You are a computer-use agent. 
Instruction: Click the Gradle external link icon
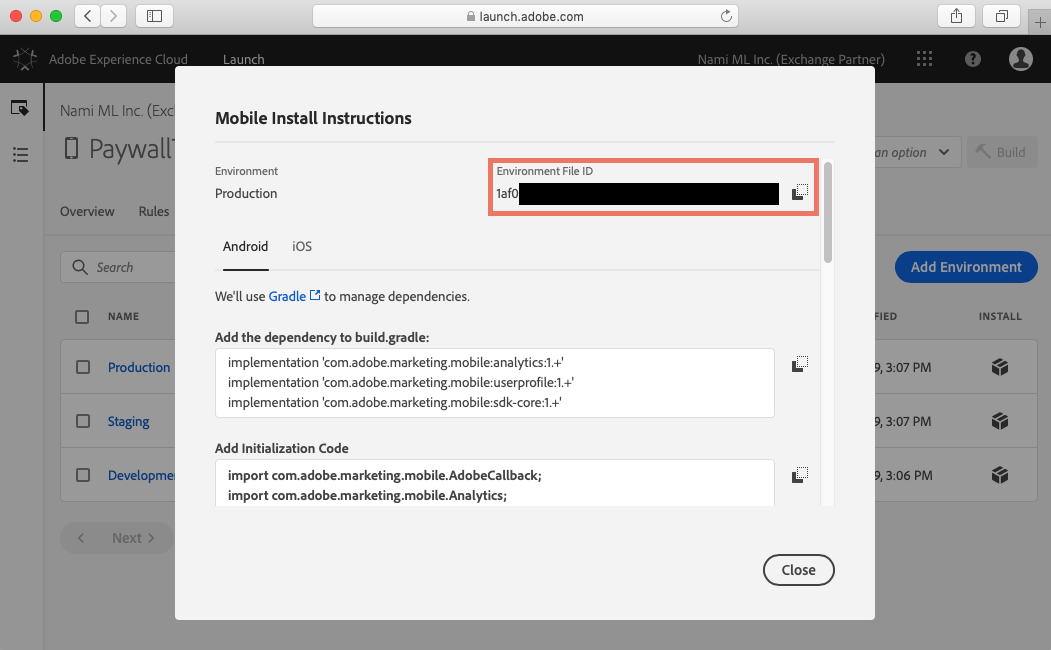(314, 295)
